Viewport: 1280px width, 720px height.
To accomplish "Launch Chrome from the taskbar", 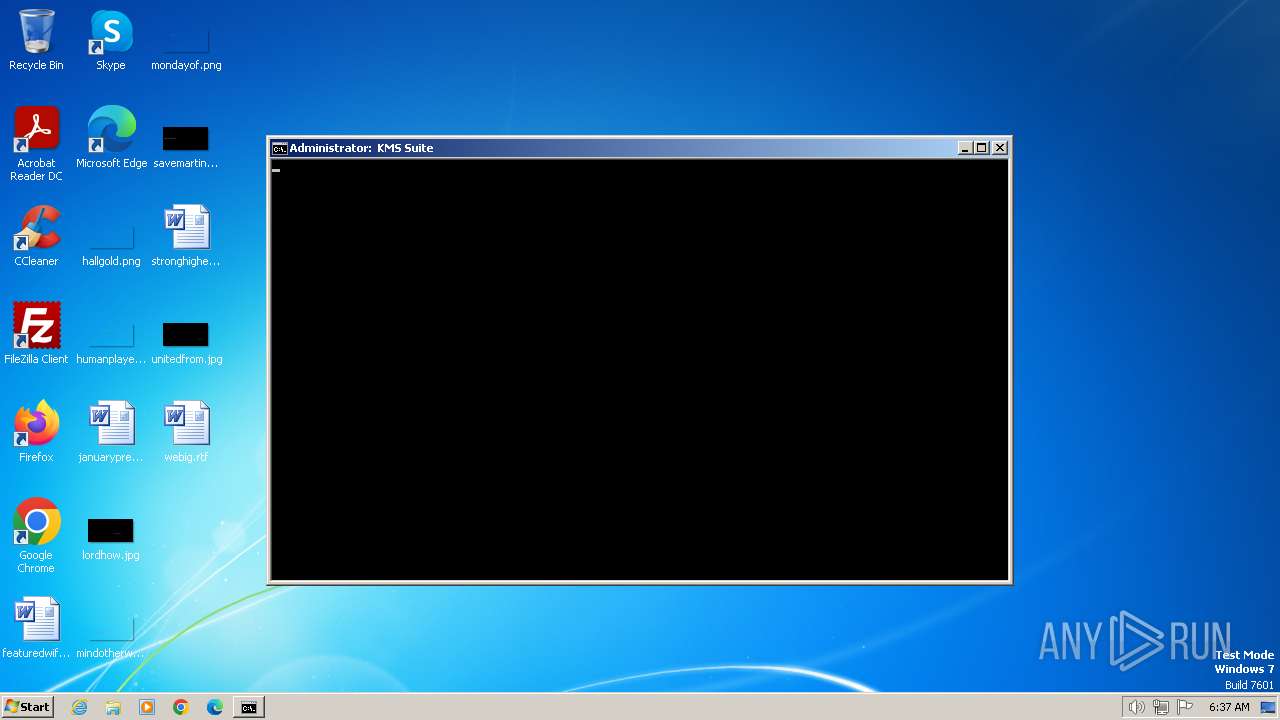I will click(181, 707).
